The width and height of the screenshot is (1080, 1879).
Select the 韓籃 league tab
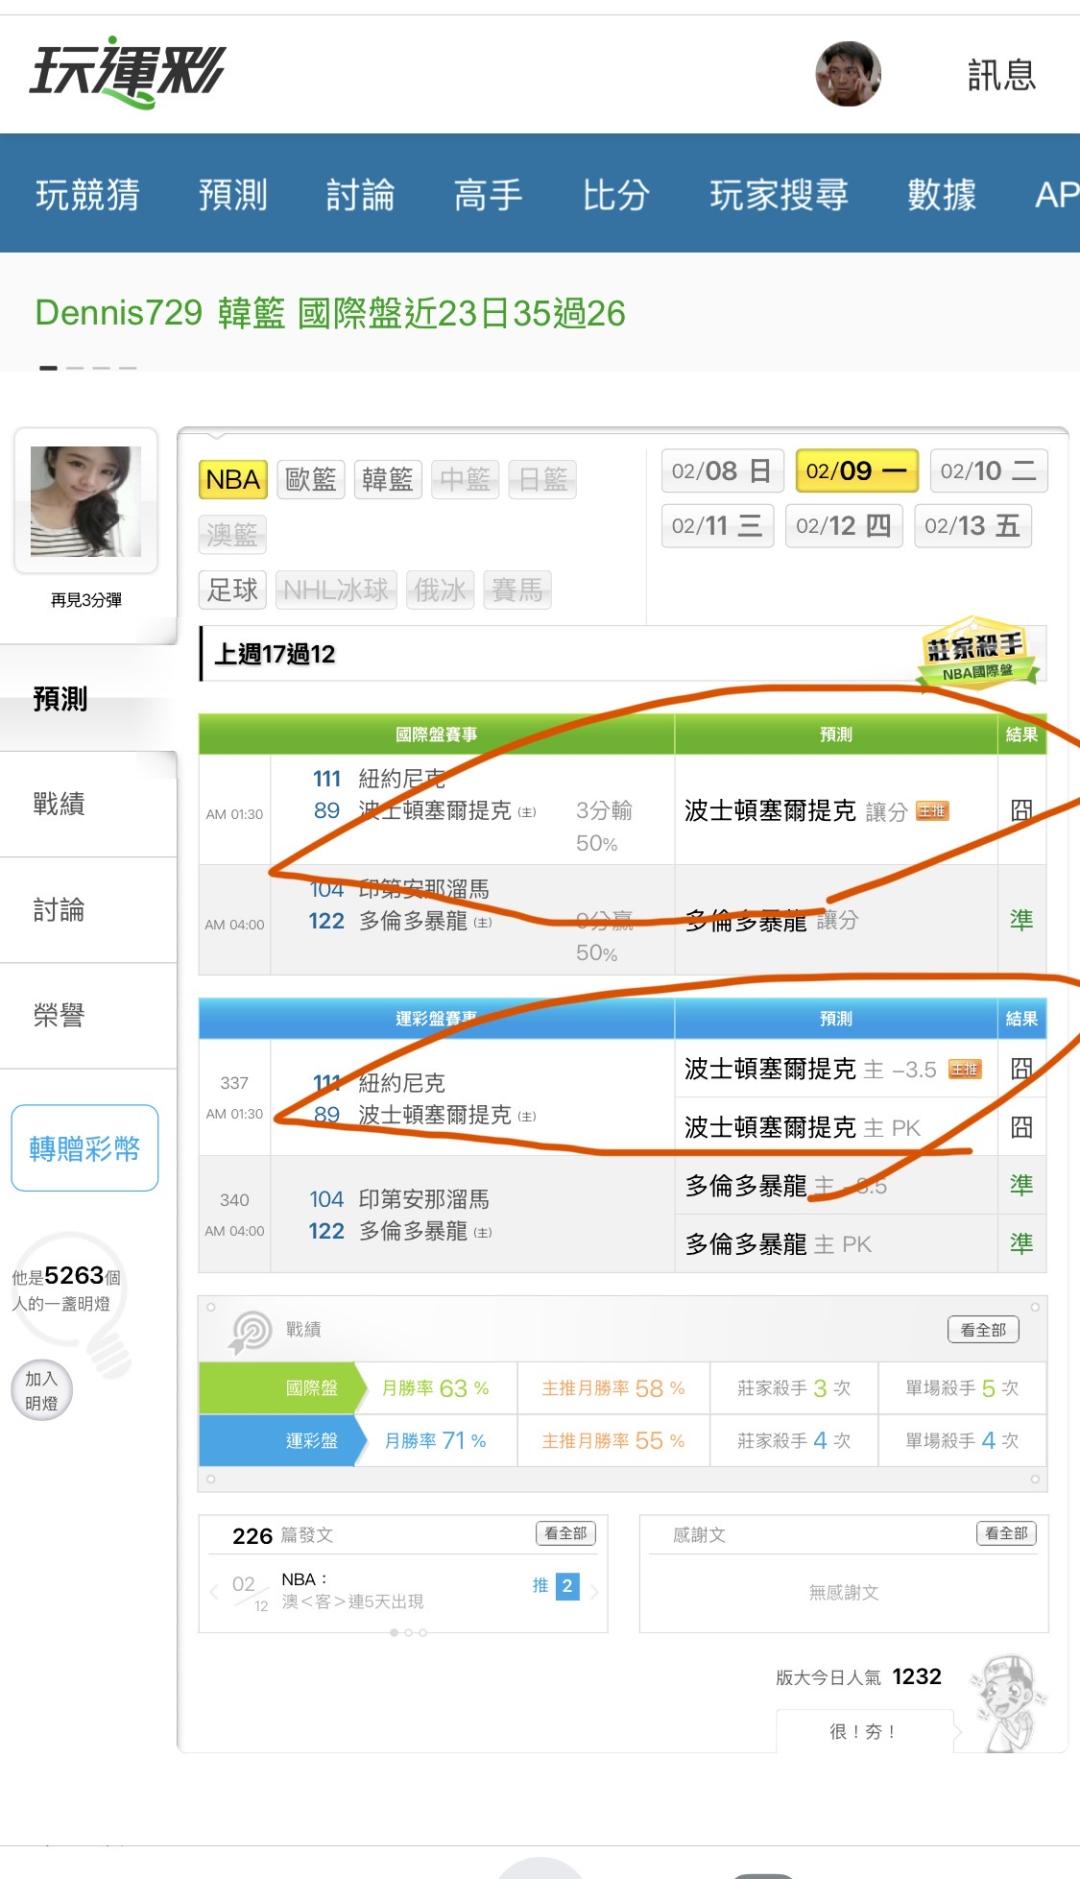388,480
